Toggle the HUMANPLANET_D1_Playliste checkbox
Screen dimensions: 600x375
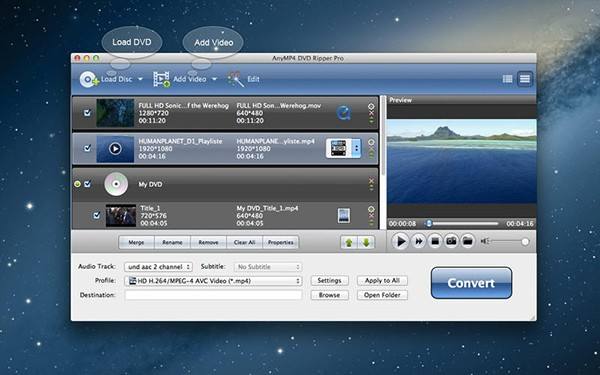[x=88, y=148]
